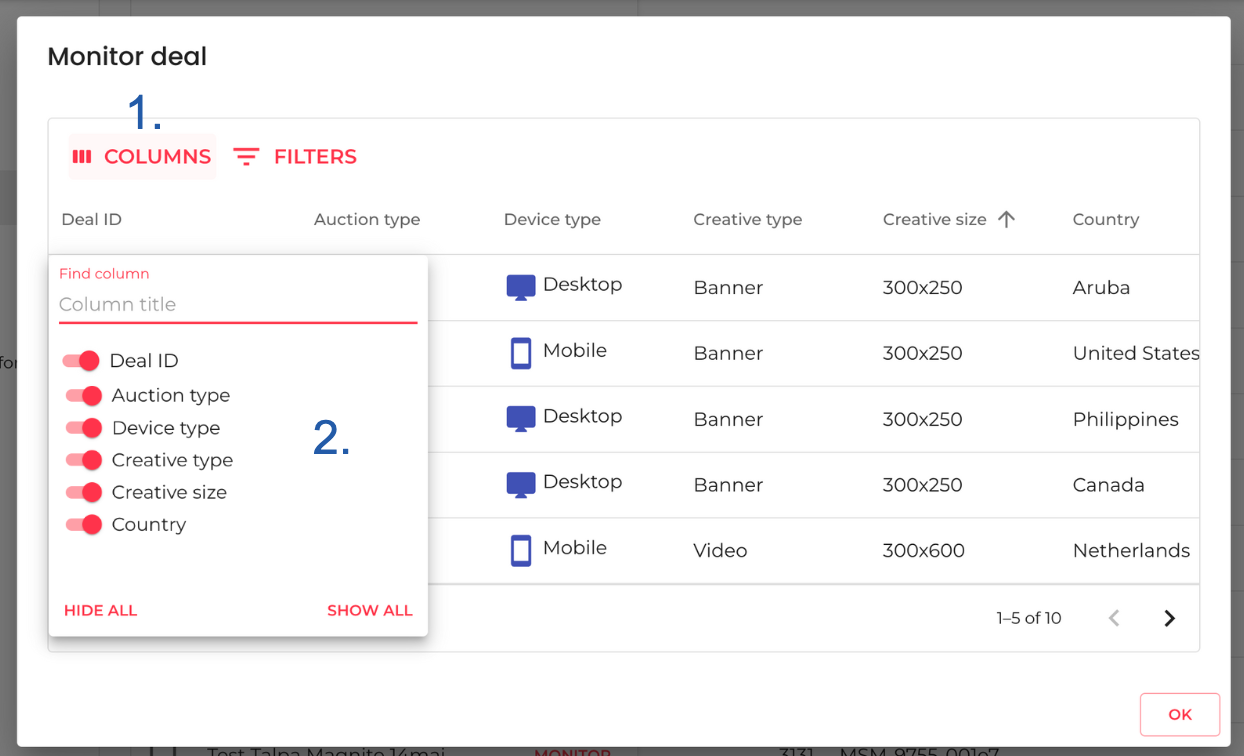
Task: Click the OK button
Action: point(1179,714)
